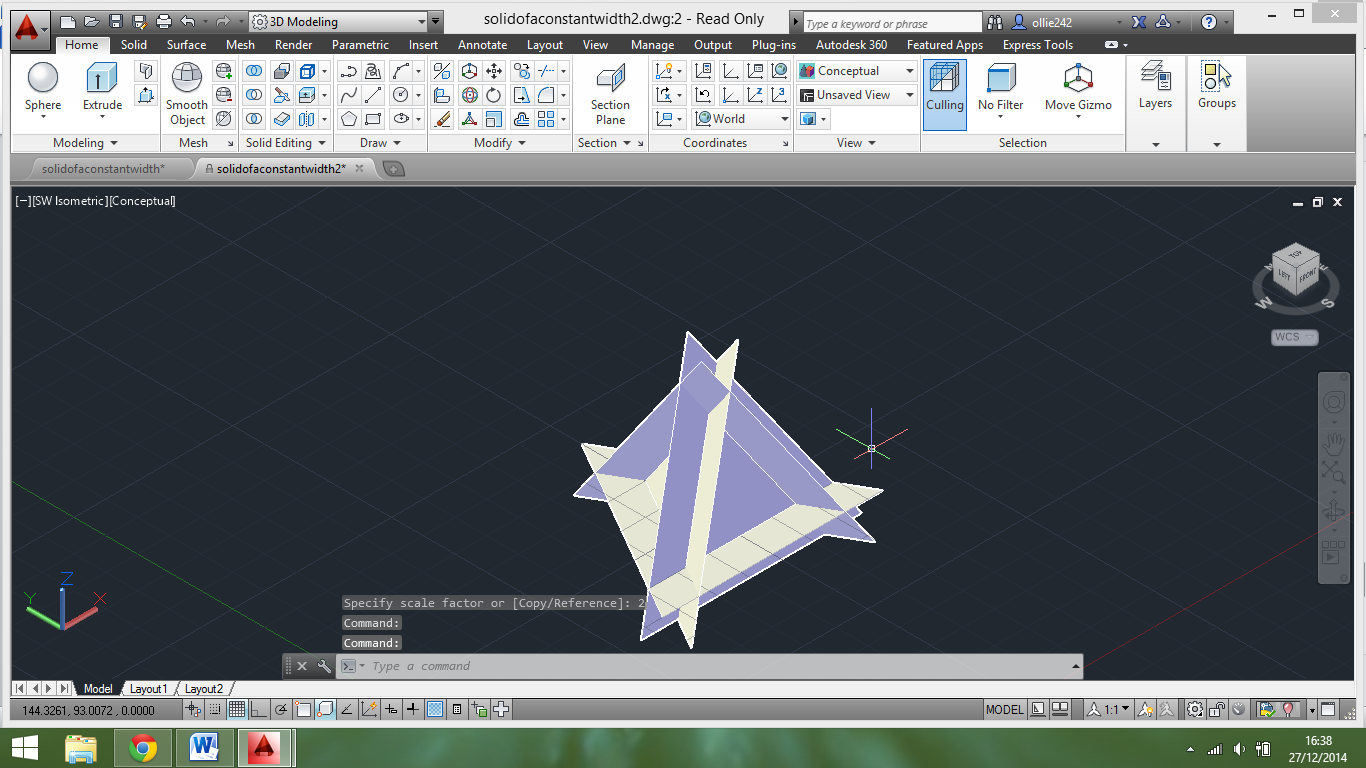Image resolution: width=1366 pixels, height=768 pixels.
Task: Switch to the Solid ribbon tab
Action: 134,45
